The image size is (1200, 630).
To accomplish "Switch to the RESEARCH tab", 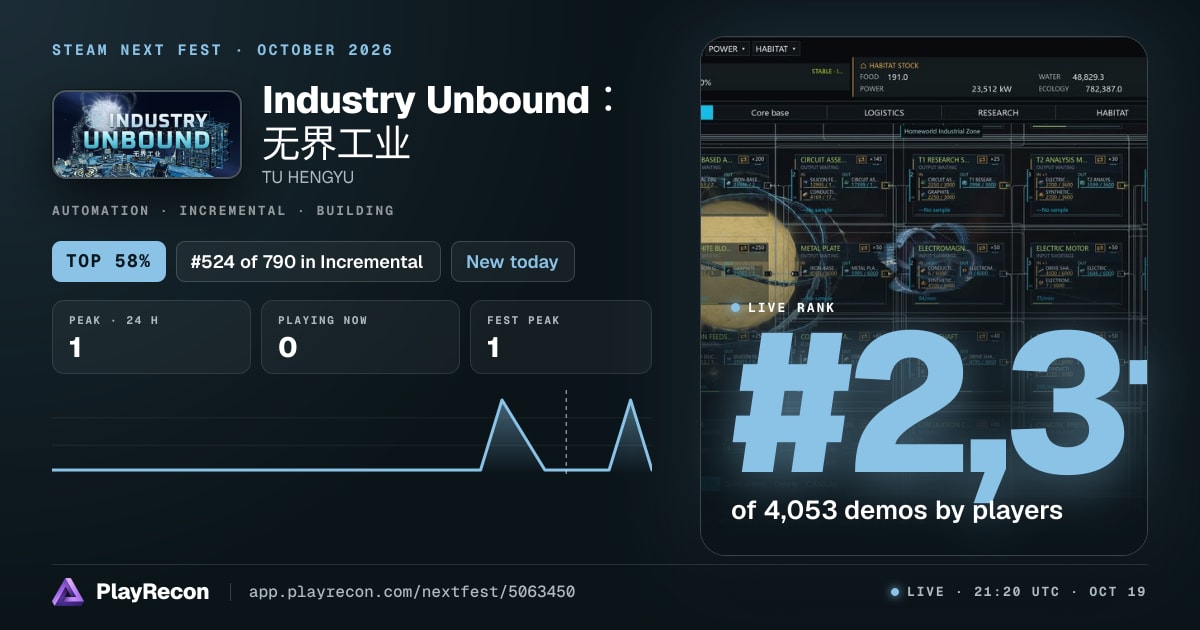I will (998, 113).
